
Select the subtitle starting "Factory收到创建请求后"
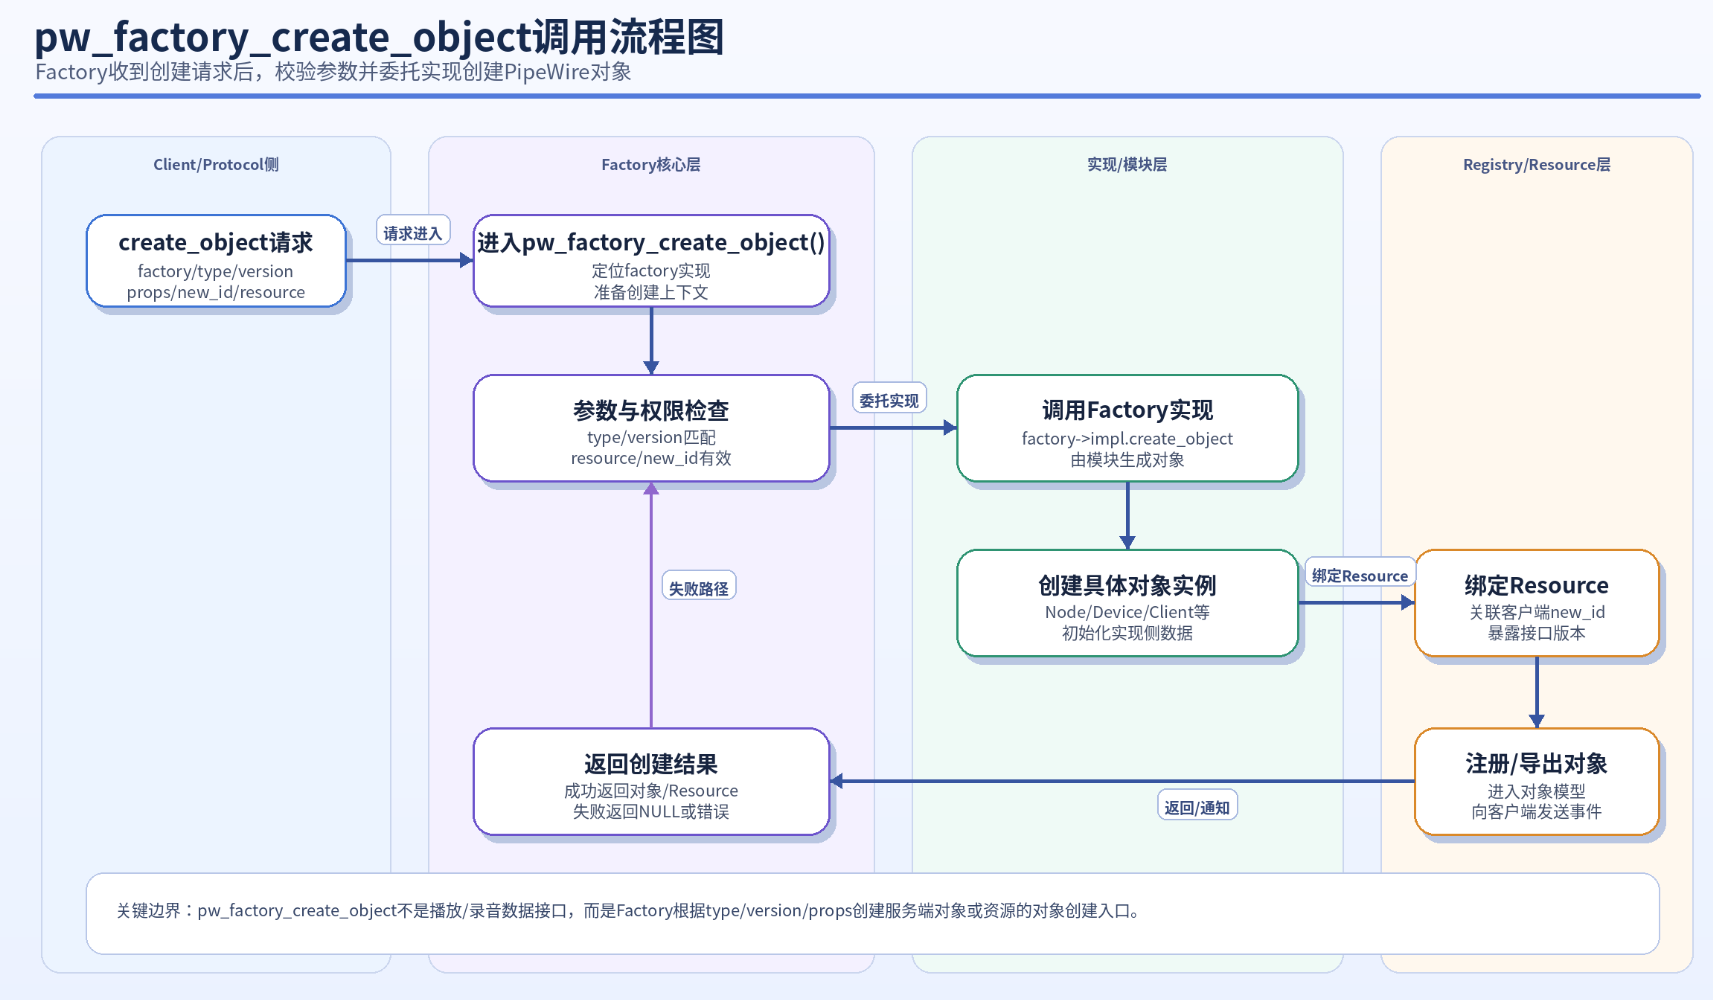click(333, 72)
